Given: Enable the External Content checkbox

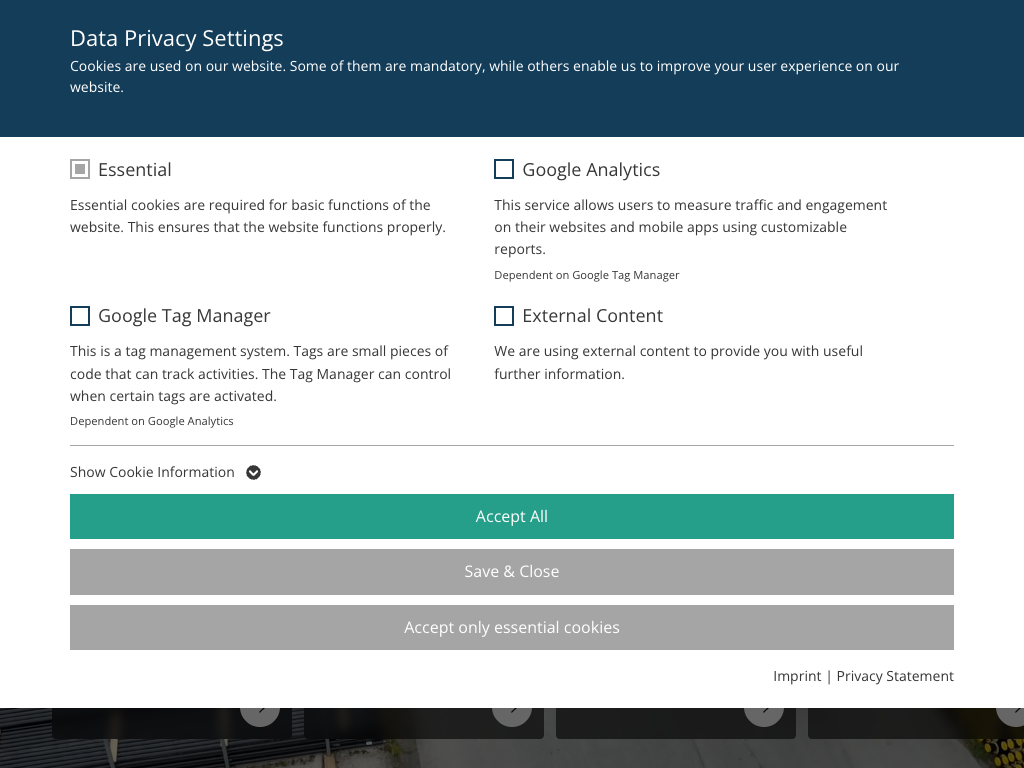Looking at the screenshot, I should coord(504,316).
